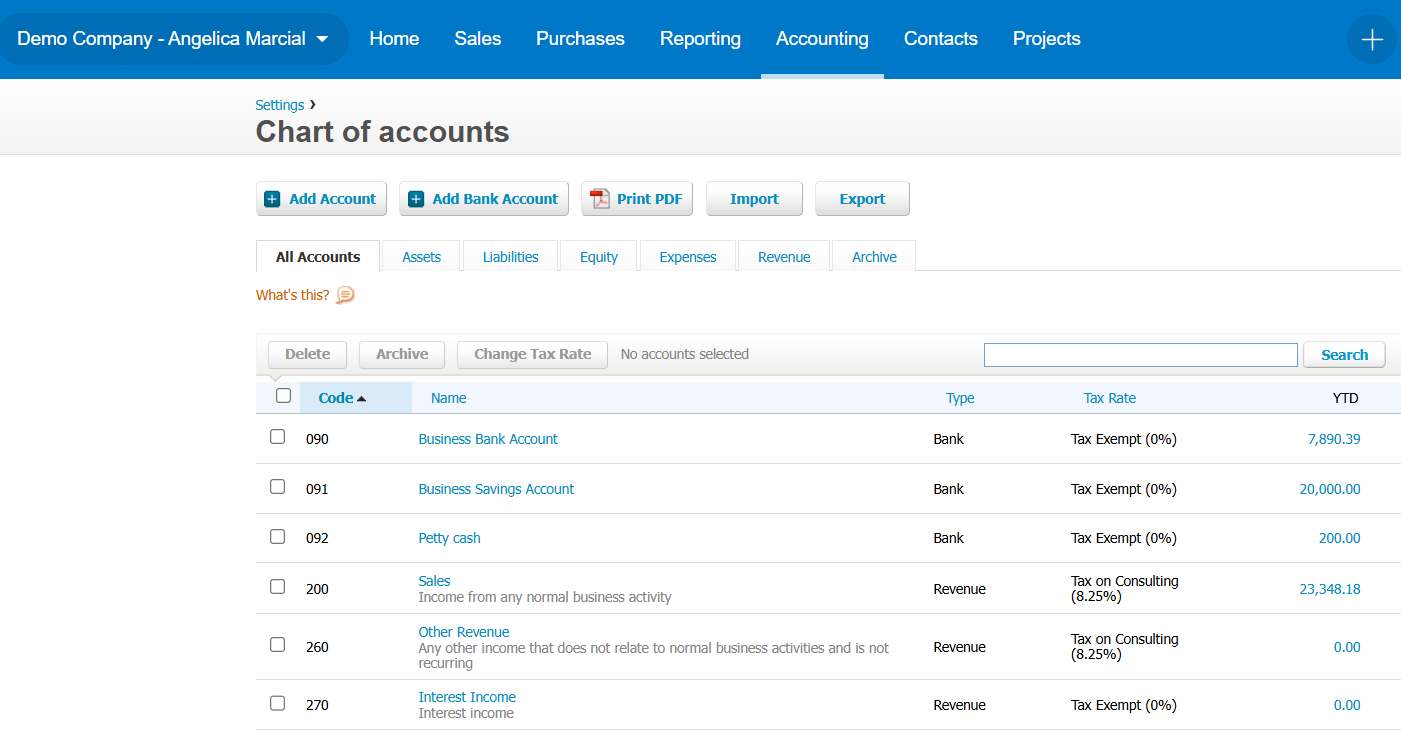Click the account search text field
Screen dimensions: 1401x730
pyautogui.click(x=1140, y=355)
